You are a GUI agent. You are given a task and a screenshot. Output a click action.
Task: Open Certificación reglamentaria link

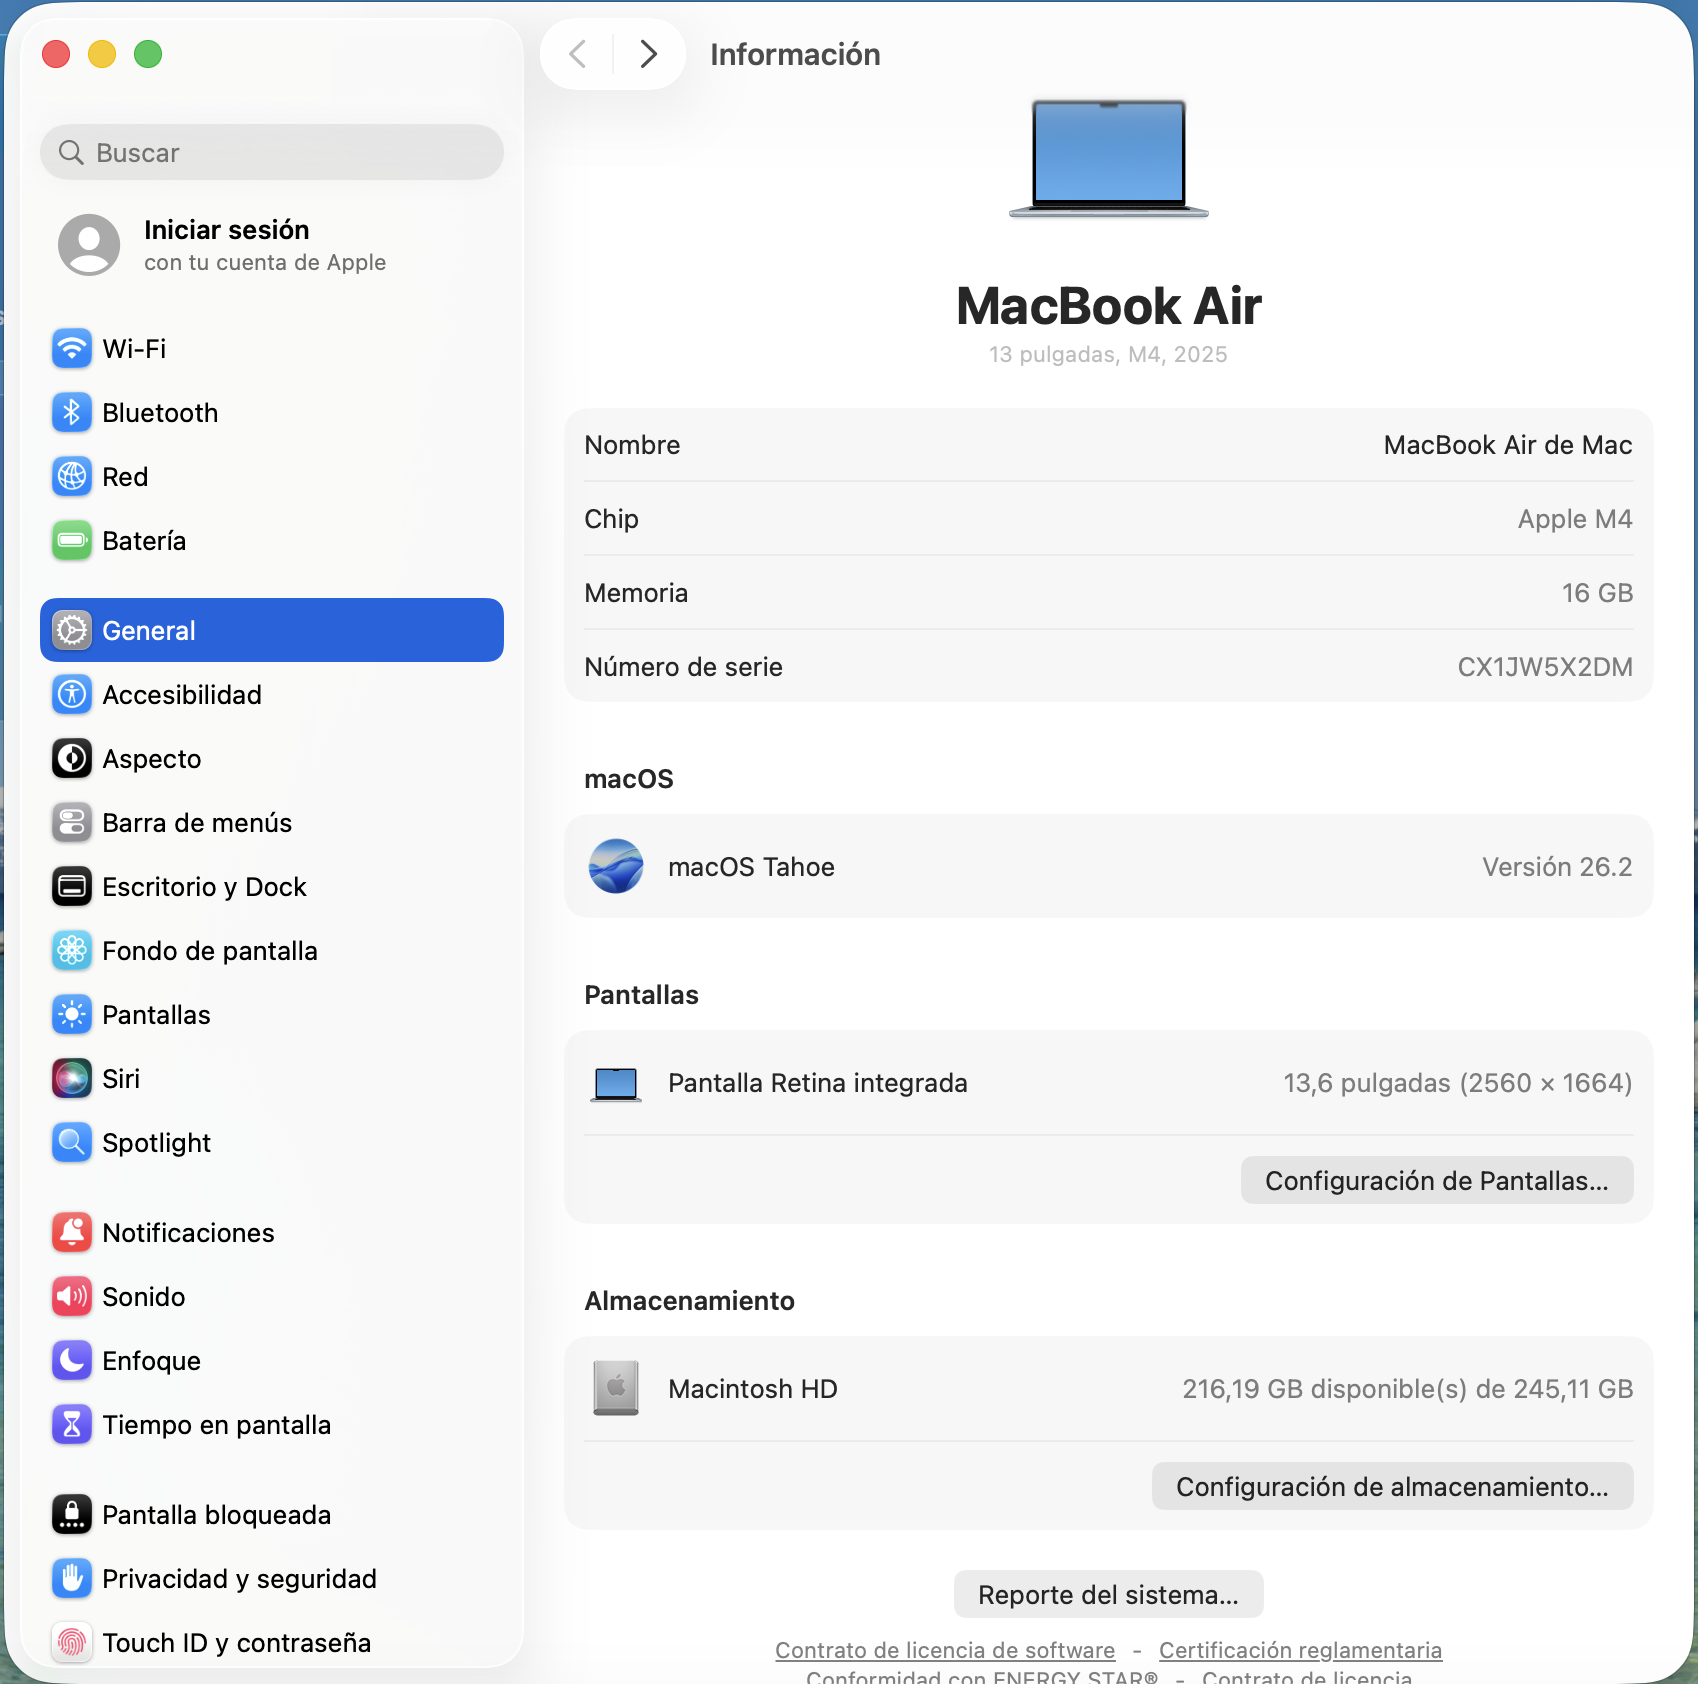pyautogui.click(x=1300, y=1650)
